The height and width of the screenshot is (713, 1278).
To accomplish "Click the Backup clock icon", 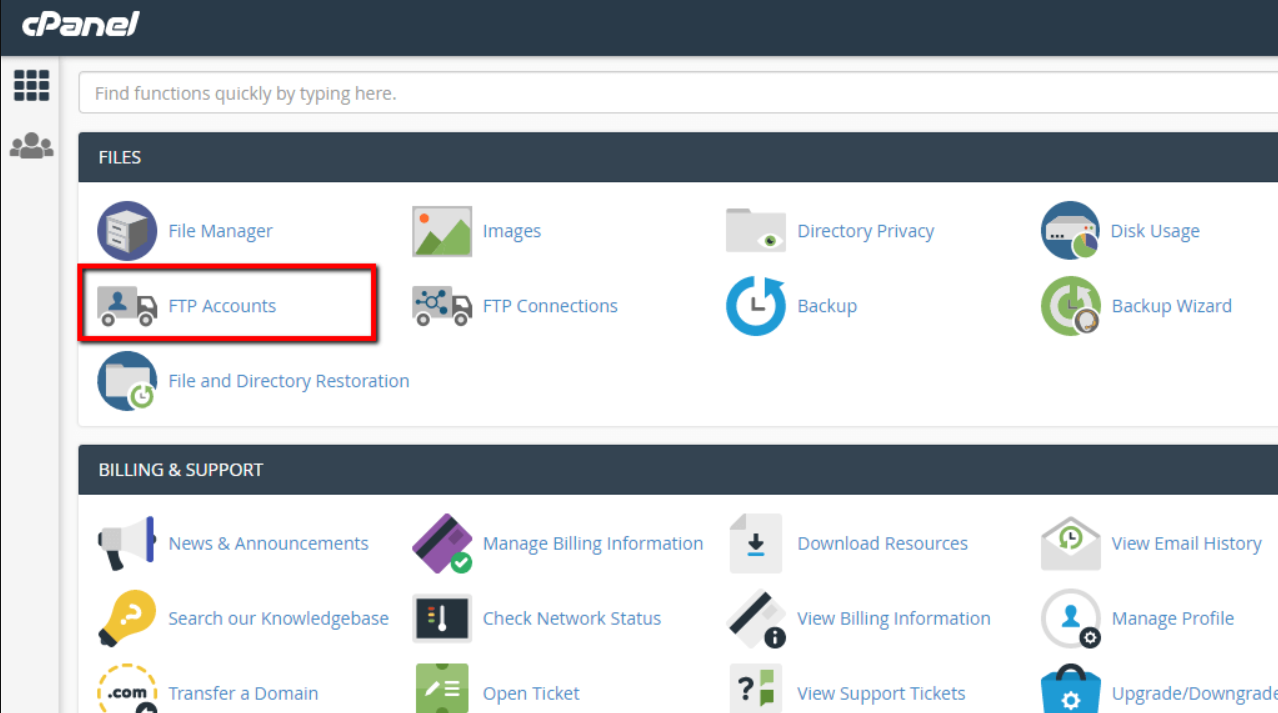I will point(756,306).
